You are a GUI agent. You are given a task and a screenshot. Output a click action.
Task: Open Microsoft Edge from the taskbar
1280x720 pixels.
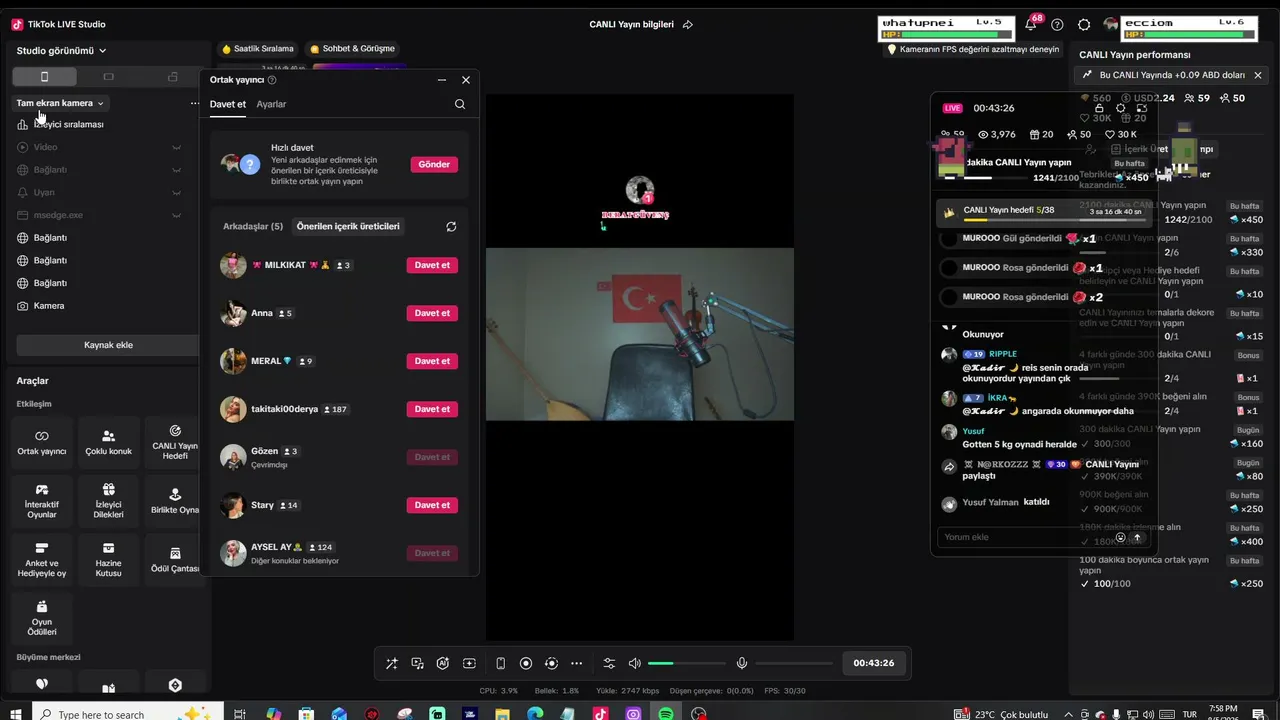535,714
